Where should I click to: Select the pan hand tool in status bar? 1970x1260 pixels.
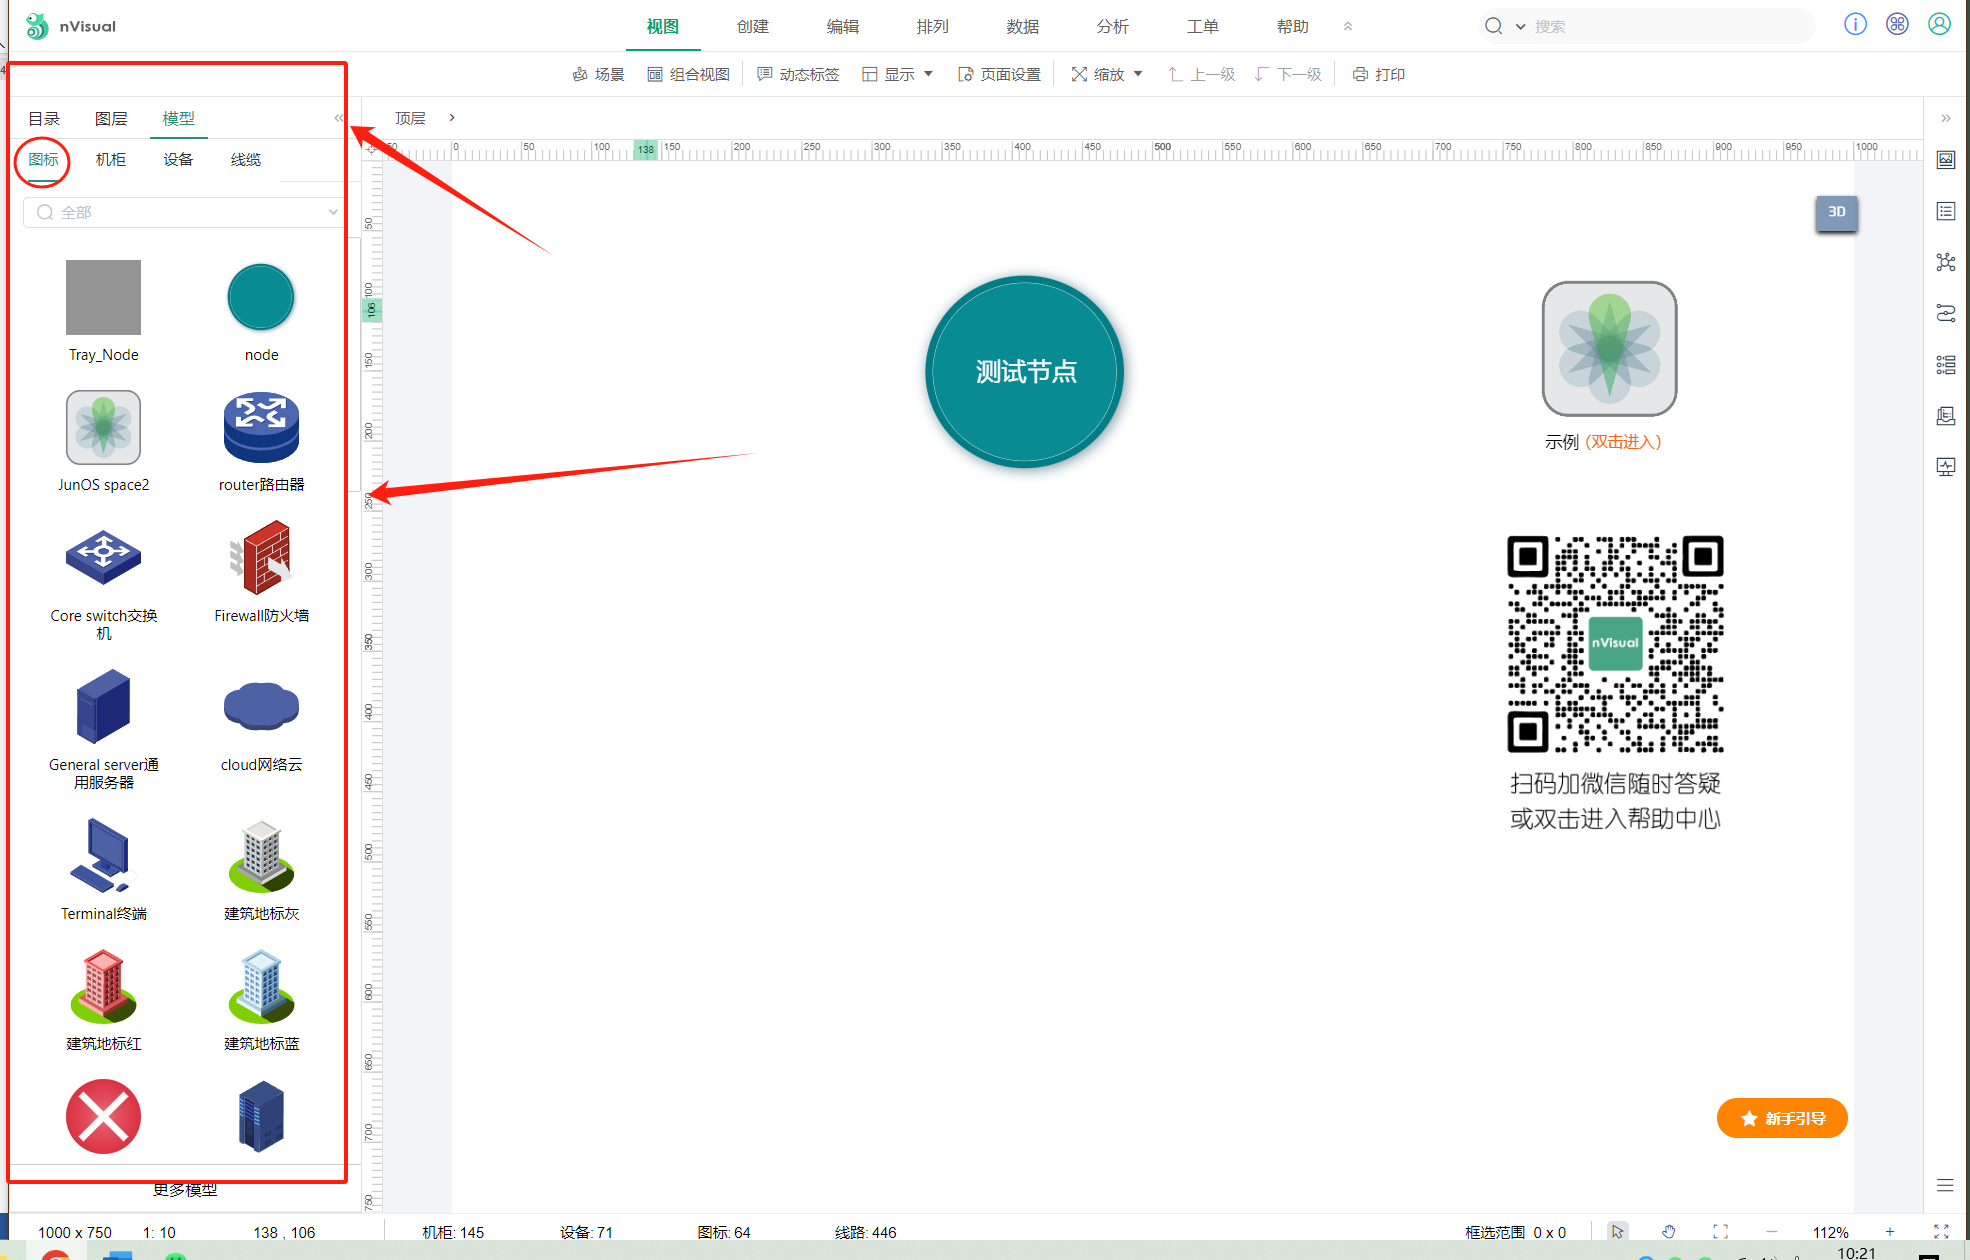point(1668,1231)
